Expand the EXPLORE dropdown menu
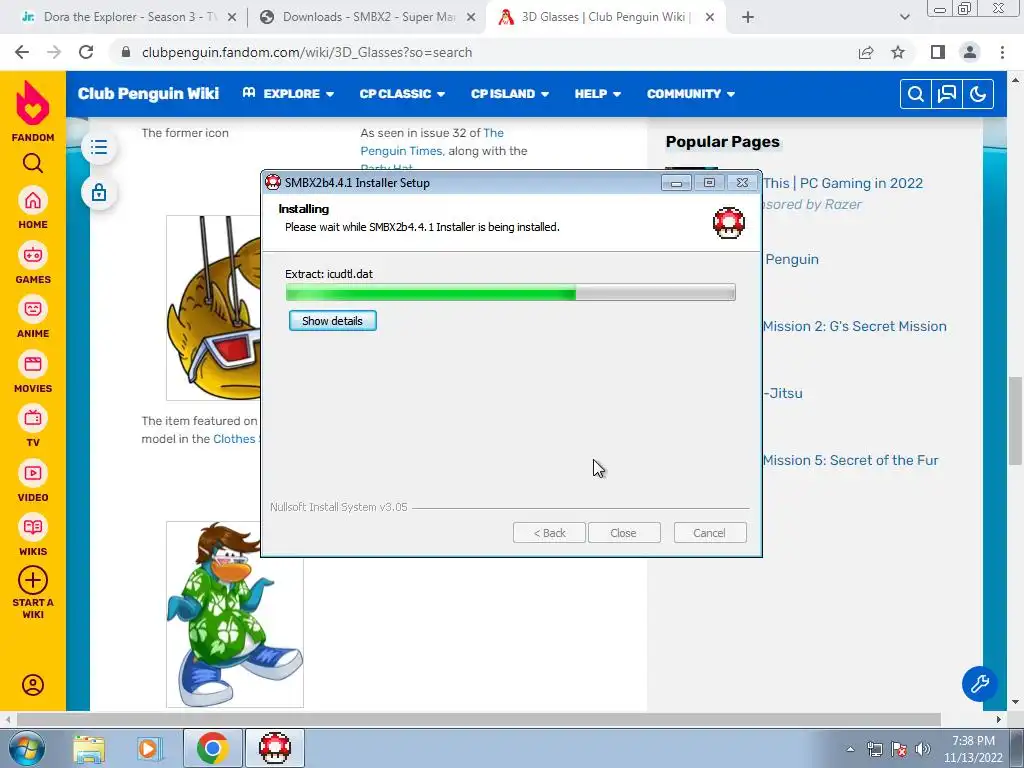 pos(288,93)
